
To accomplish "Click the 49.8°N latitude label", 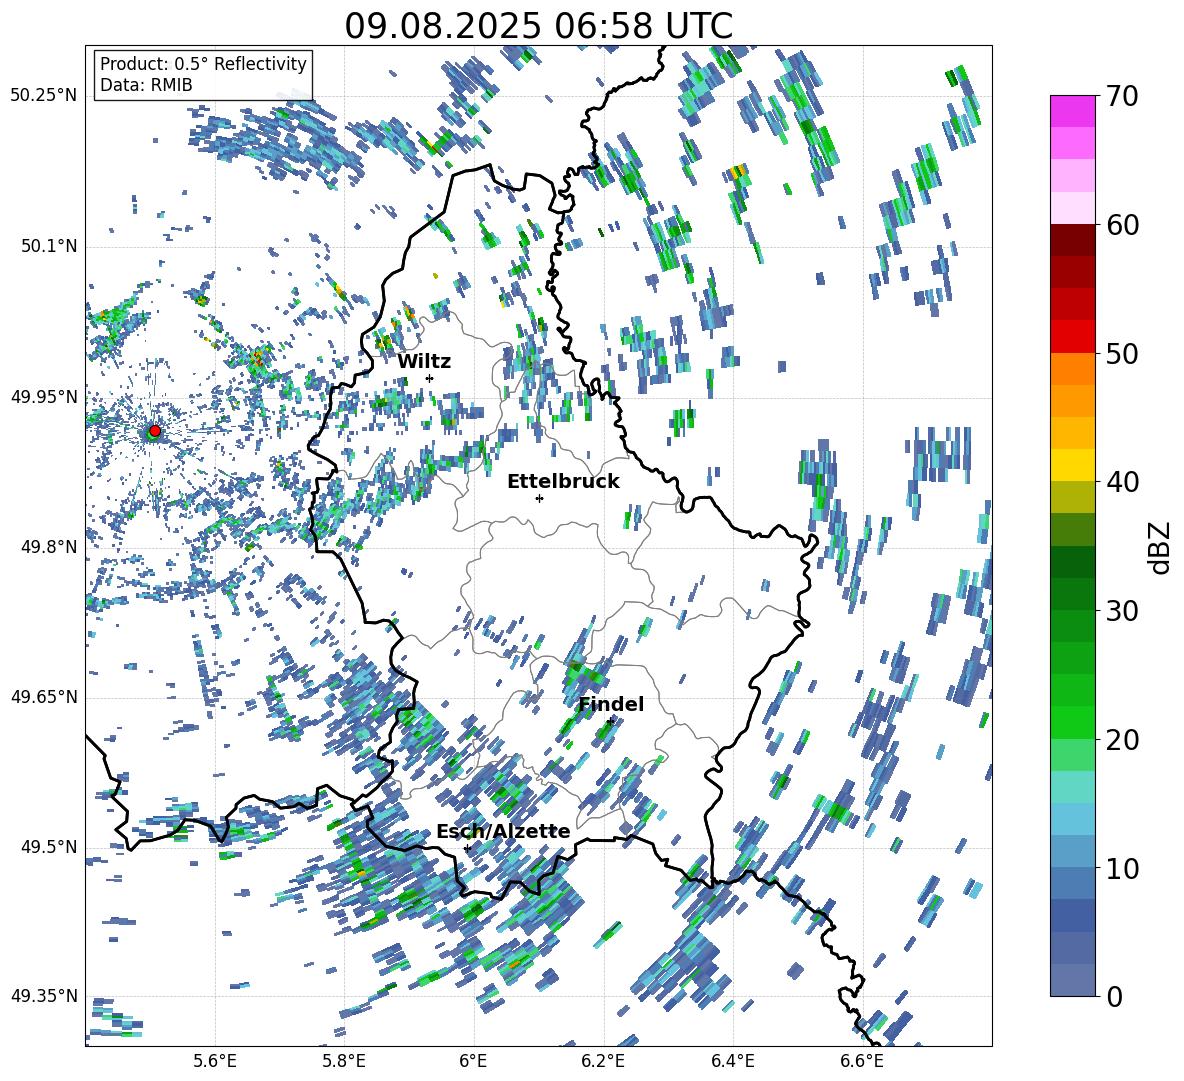I will click(48, 547).
